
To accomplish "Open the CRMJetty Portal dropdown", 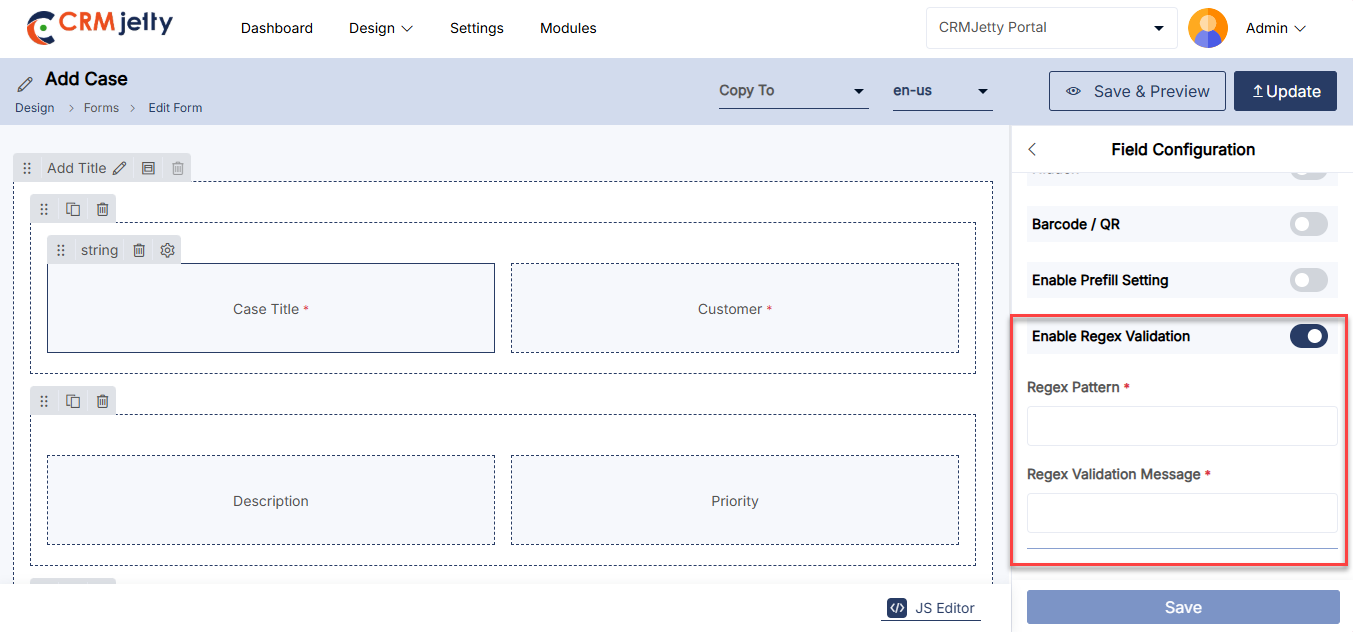I will coord(1051,28).
